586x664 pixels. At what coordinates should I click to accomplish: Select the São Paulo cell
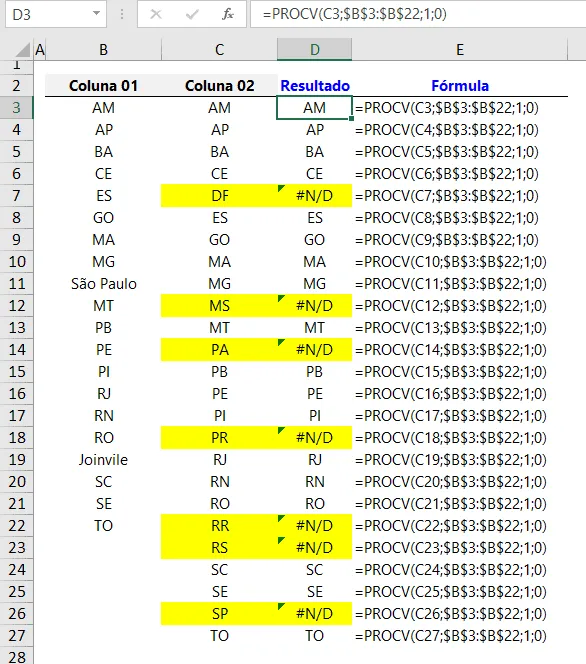pos(103,284)
